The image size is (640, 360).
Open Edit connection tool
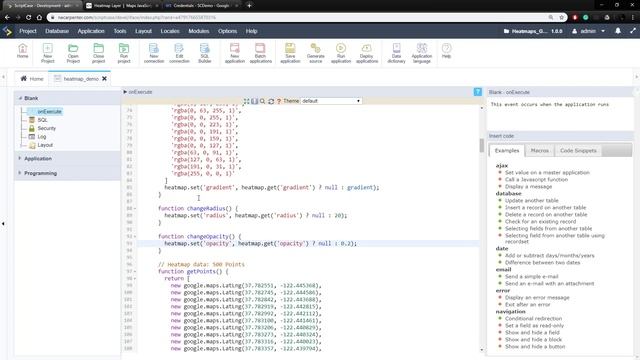click(x=179, y=53)
